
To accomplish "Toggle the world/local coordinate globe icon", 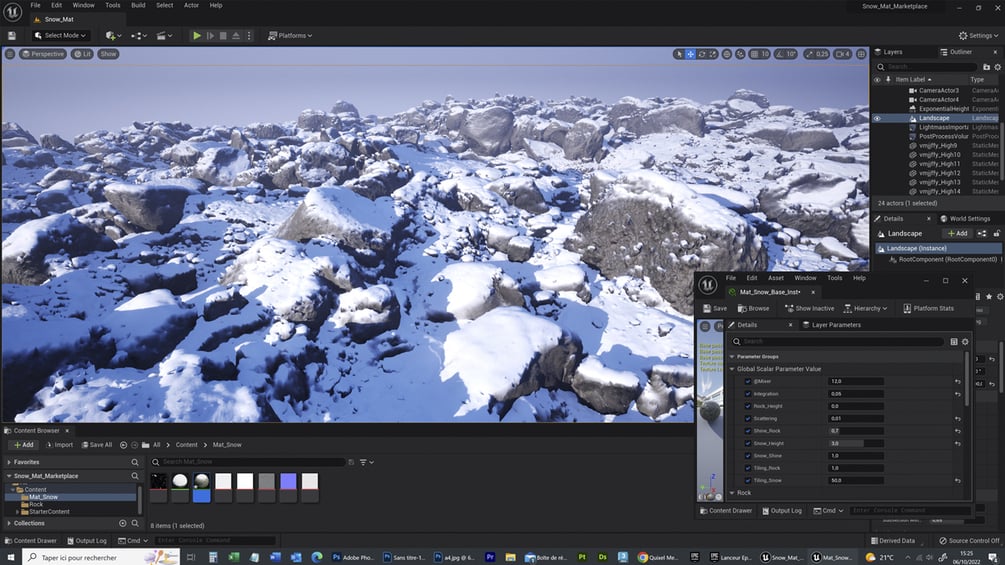I will [x=727, y=54].
